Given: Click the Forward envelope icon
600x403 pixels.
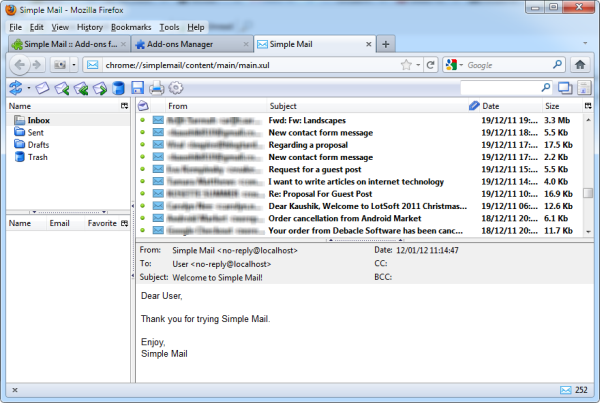Looking at the screenshot, I should 100,88.
